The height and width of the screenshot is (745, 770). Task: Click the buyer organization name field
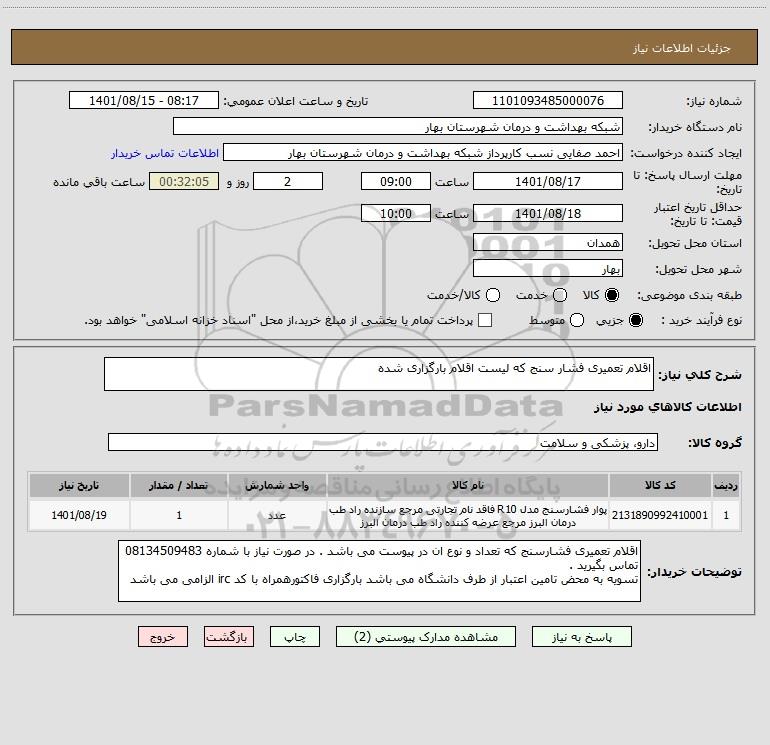pos(398,126)
